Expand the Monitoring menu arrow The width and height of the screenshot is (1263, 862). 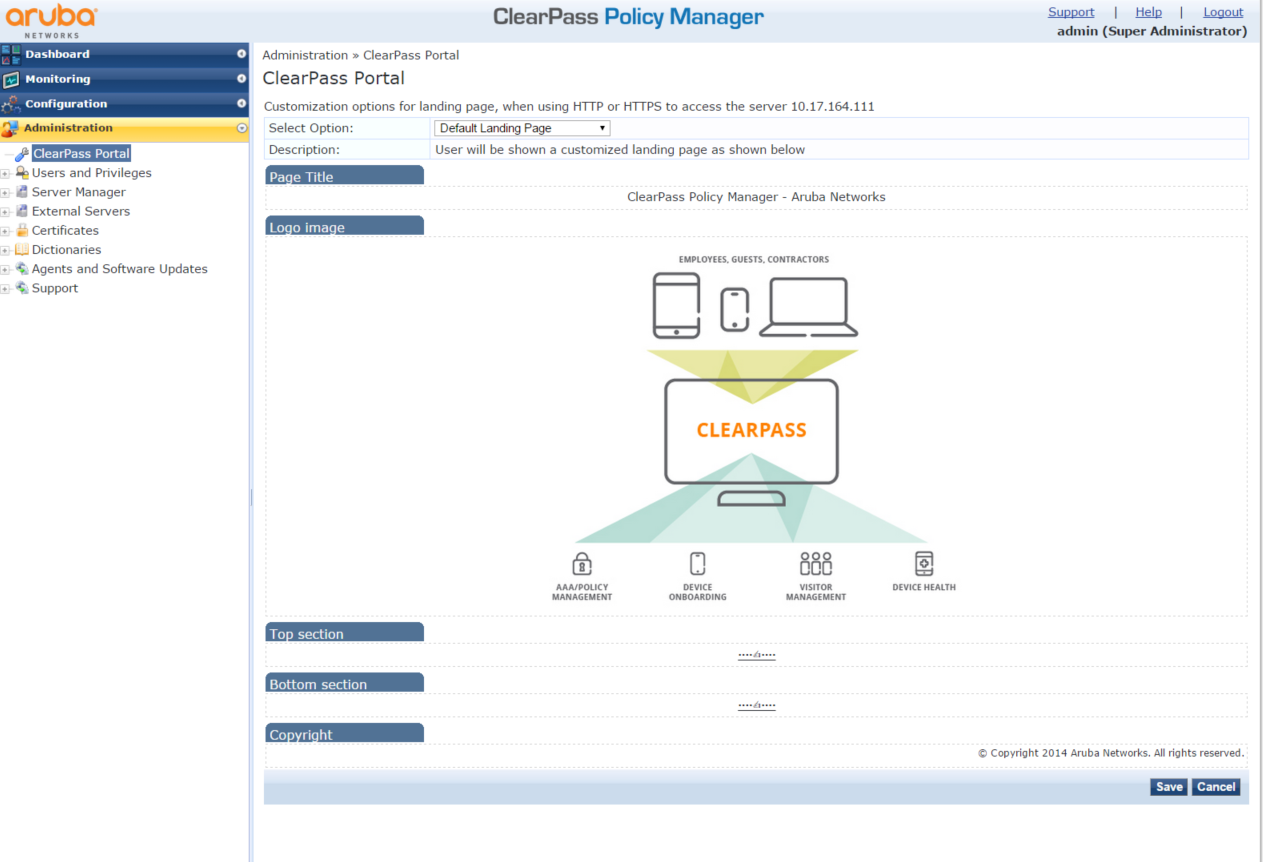click(x=241, y=79)
